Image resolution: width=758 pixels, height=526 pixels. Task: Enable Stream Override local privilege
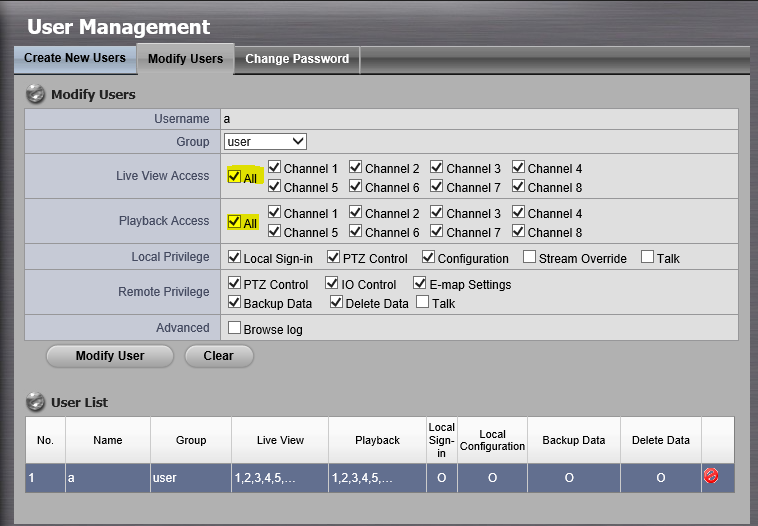(x=530, y=258)
